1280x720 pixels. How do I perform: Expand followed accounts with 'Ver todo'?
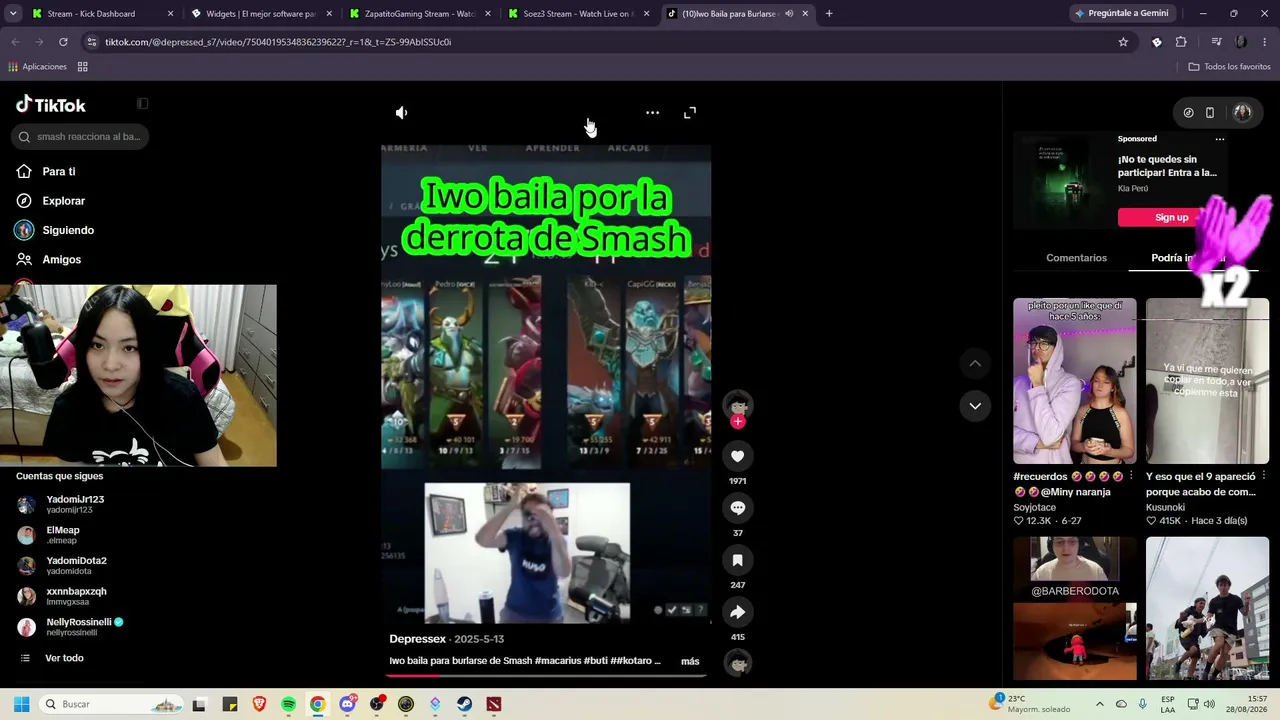point(64,658)
